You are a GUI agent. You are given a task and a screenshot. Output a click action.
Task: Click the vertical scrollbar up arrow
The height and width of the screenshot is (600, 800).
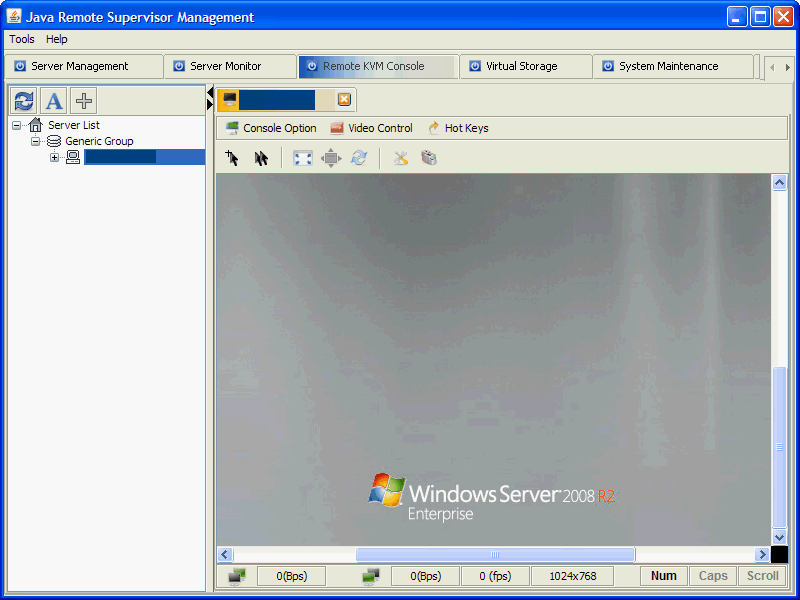click(779, 182)
